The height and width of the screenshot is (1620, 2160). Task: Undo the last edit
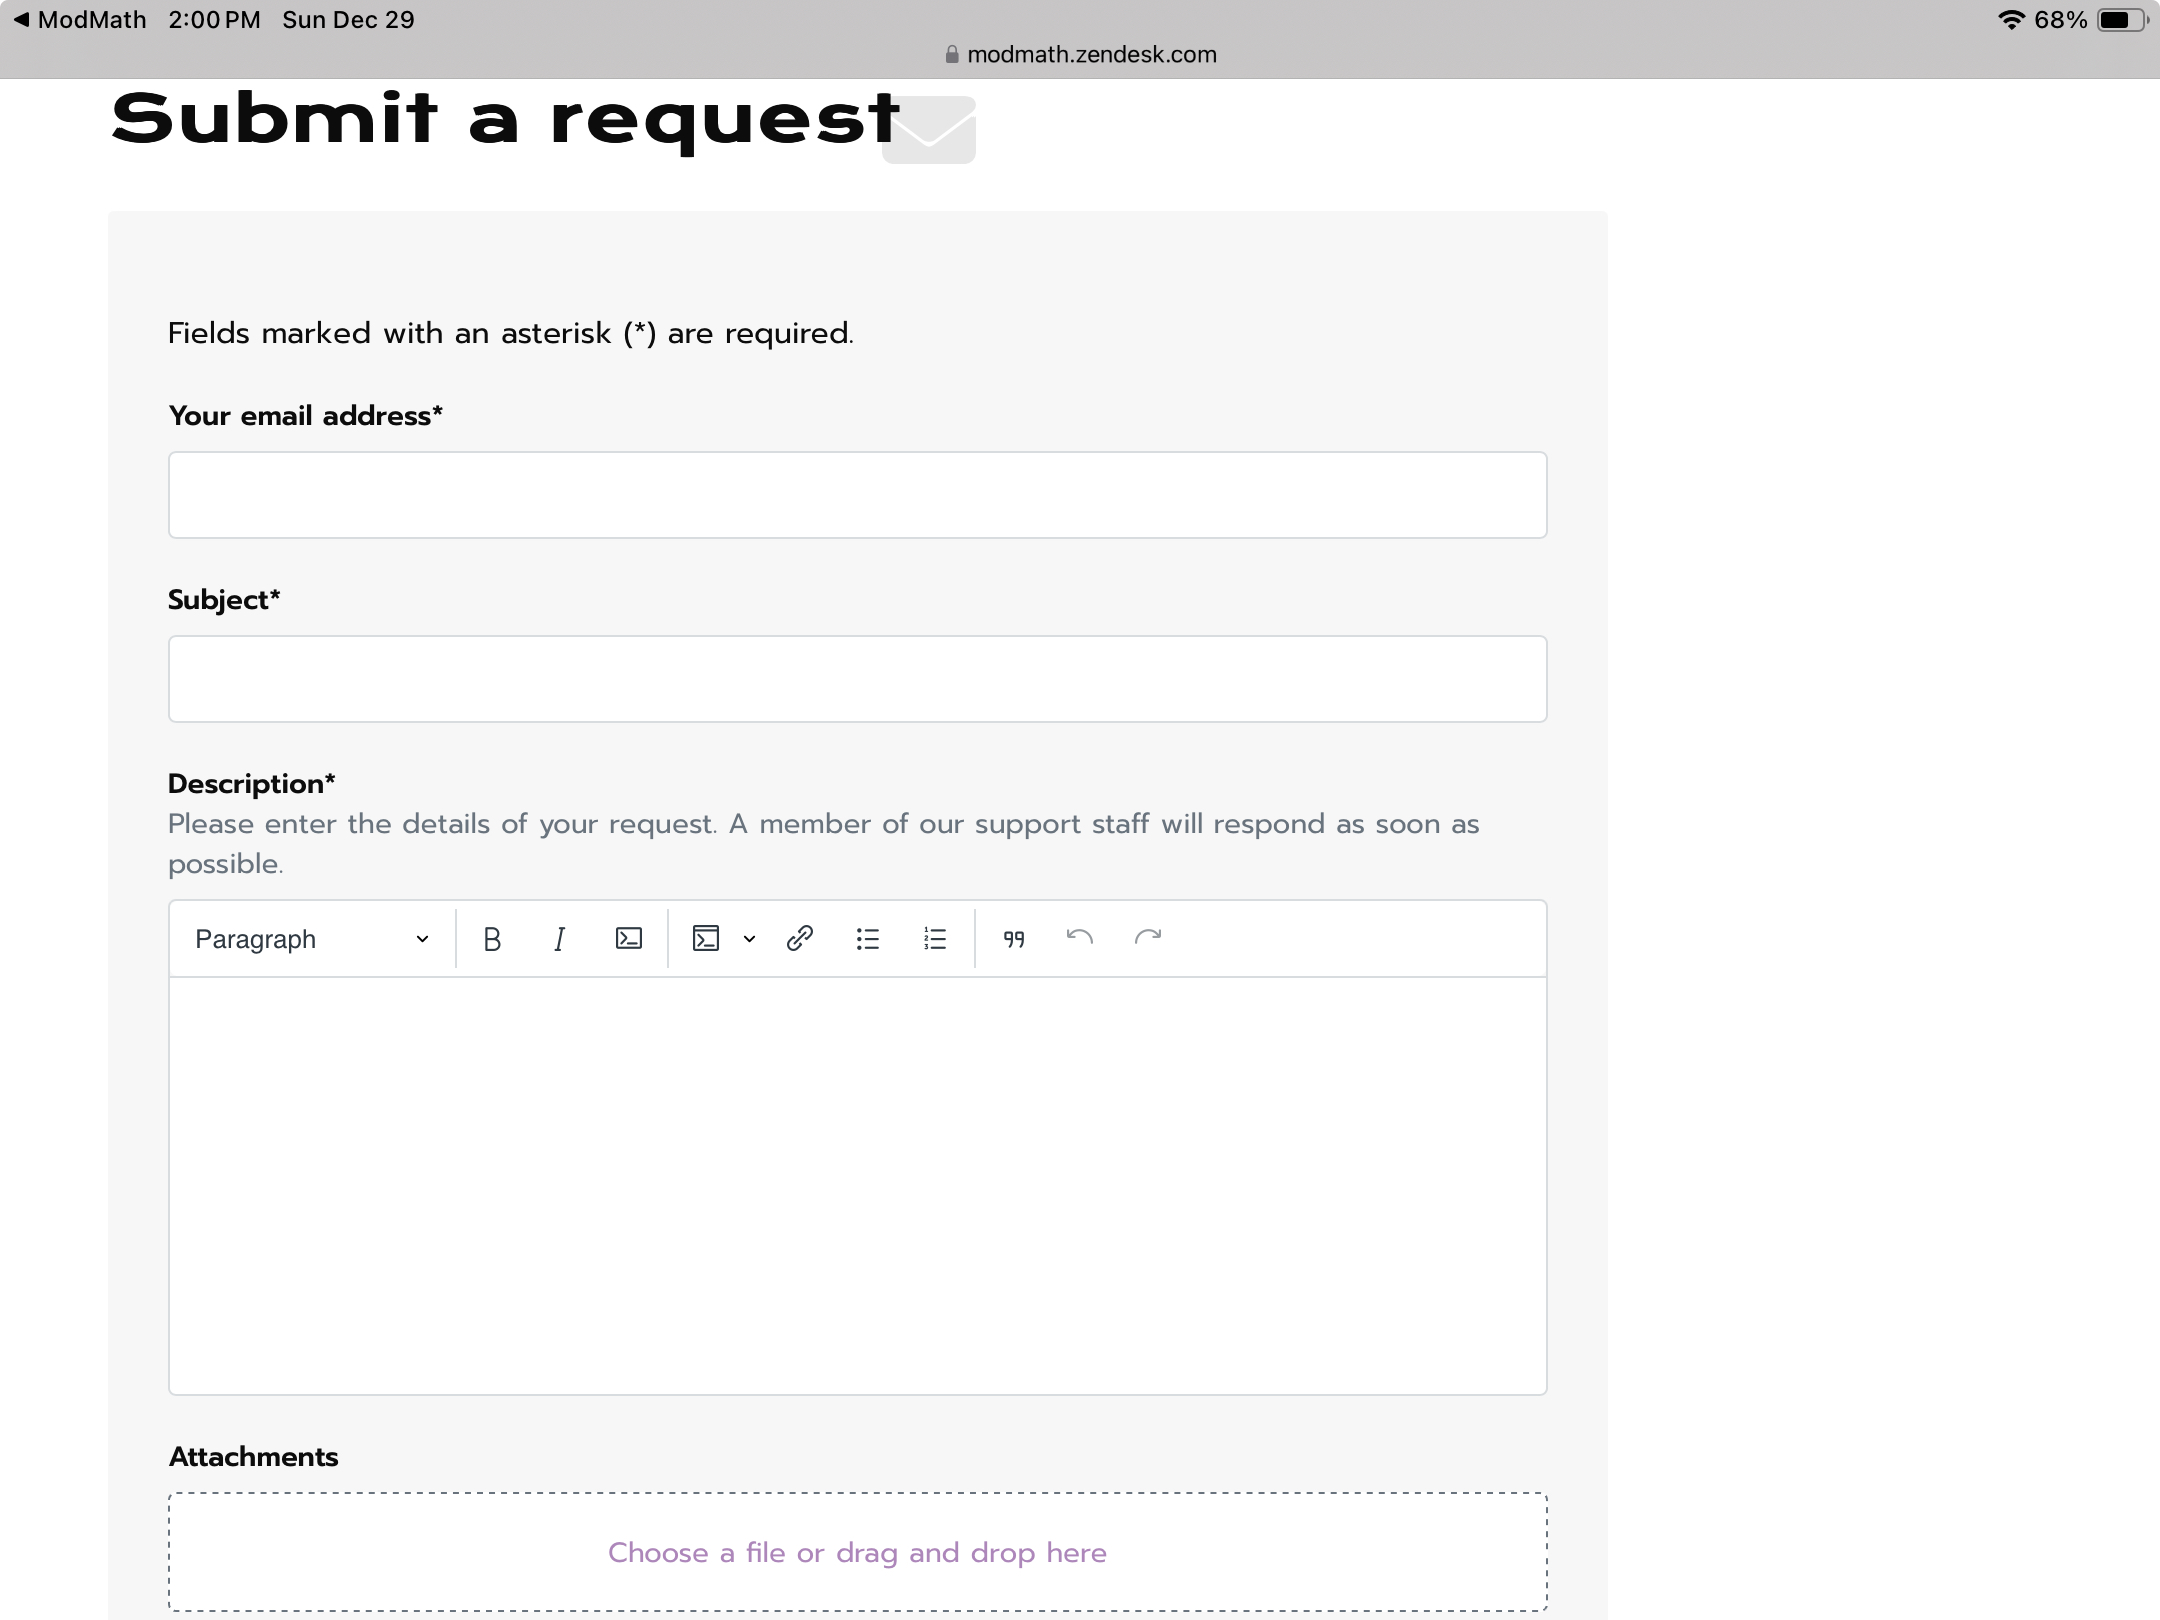(x=1080, y=938)
